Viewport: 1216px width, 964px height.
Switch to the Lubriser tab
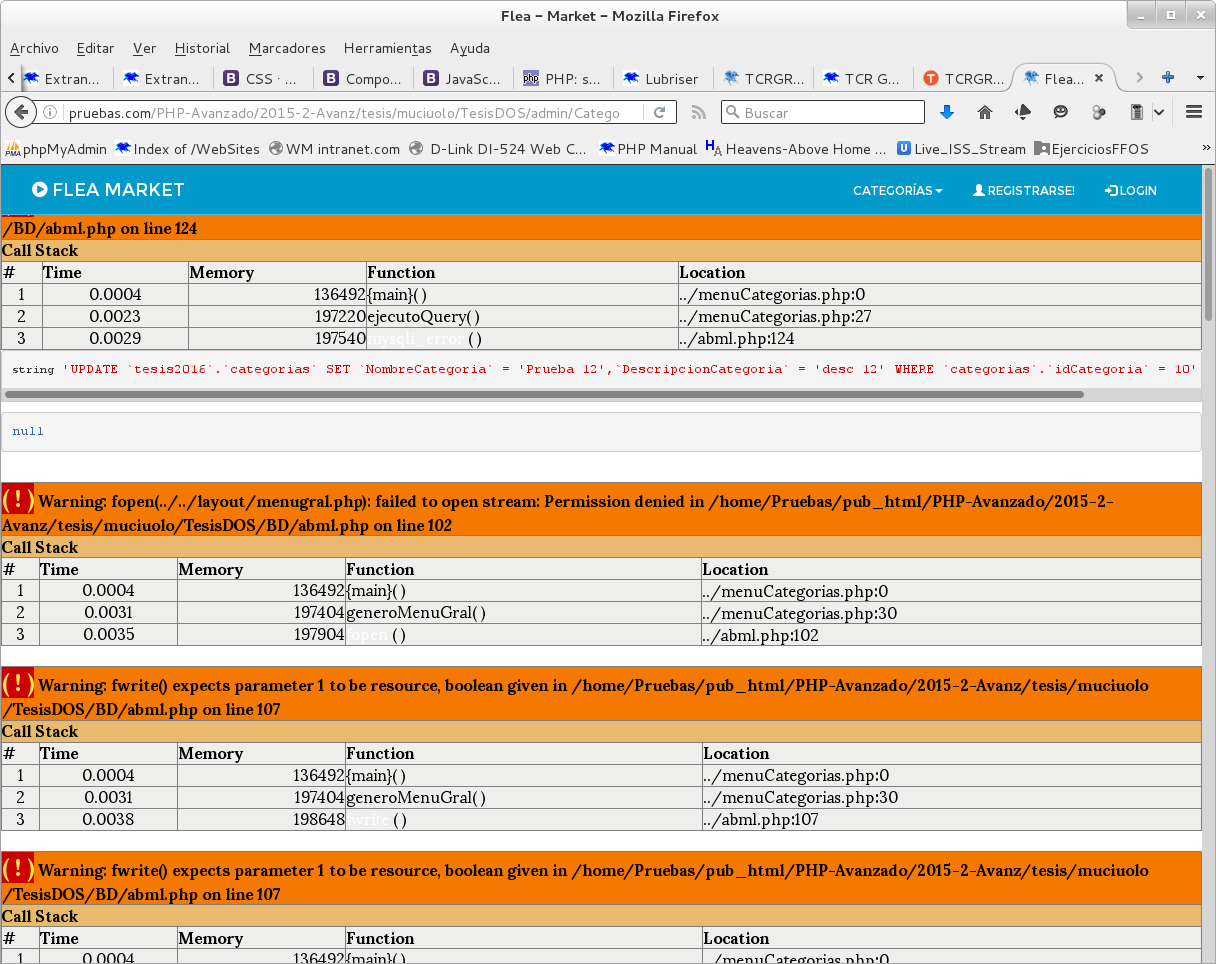pyautogui.click(x=664, y=78)
